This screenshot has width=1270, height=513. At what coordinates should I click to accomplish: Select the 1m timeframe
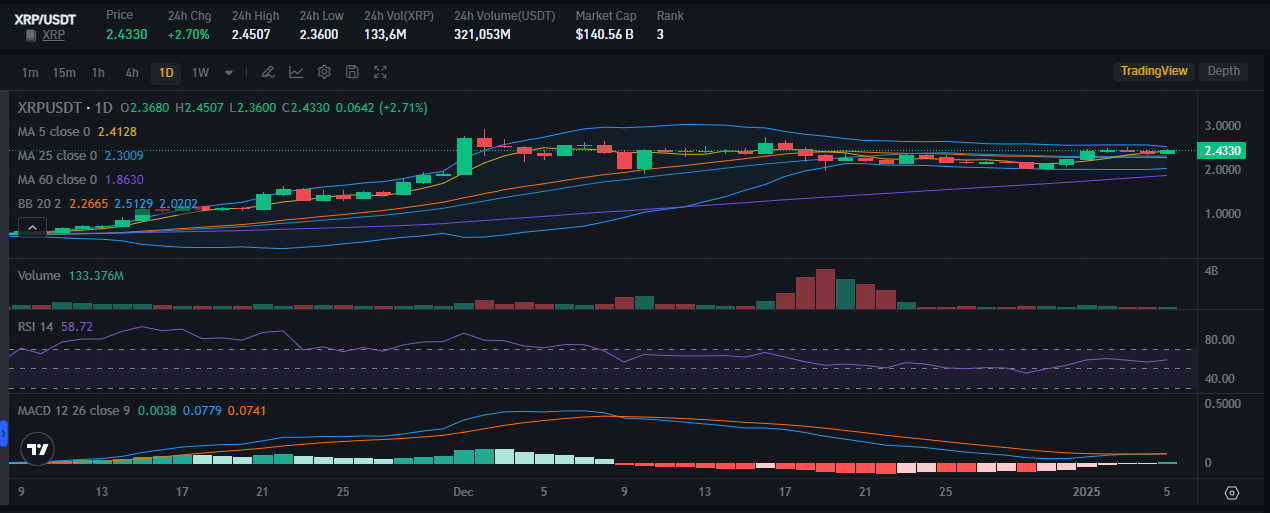pyautogui.click(x=30, y=72)
